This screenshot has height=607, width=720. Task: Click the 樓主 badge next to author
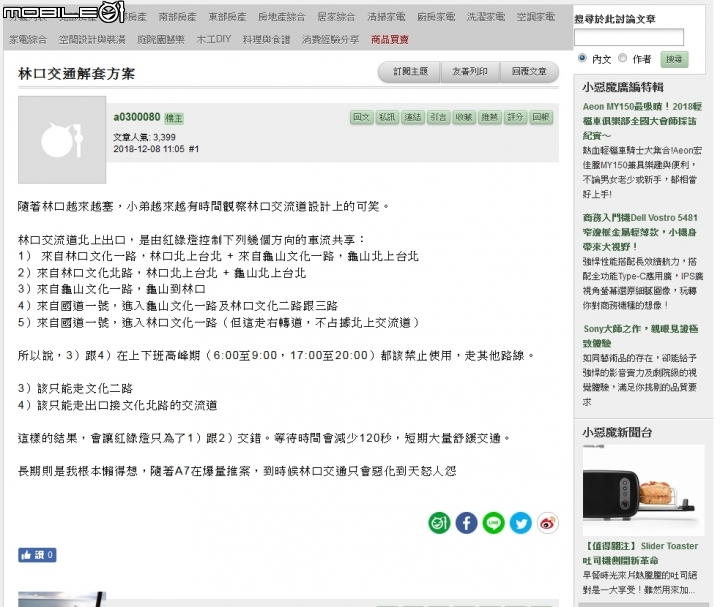pos(174,118)
